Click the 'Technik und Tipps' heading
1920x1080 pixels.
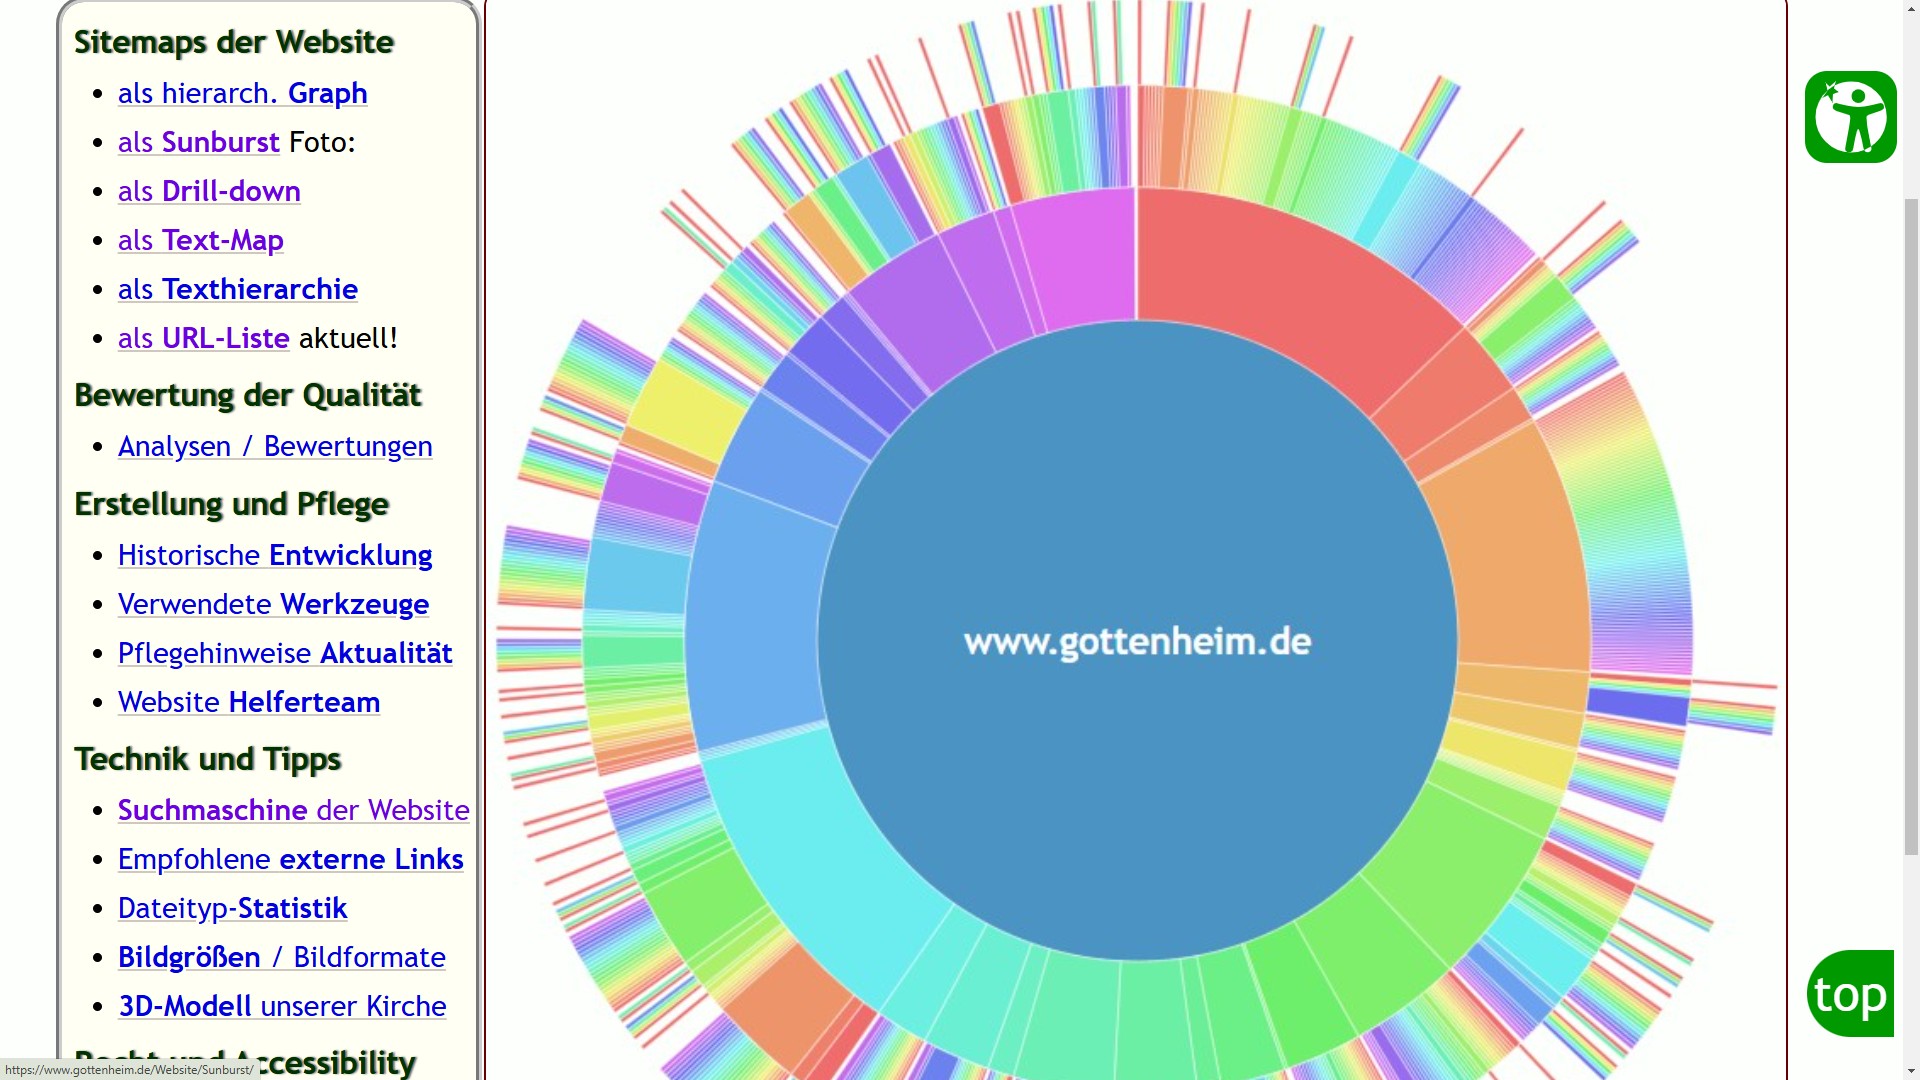point(207,759)
